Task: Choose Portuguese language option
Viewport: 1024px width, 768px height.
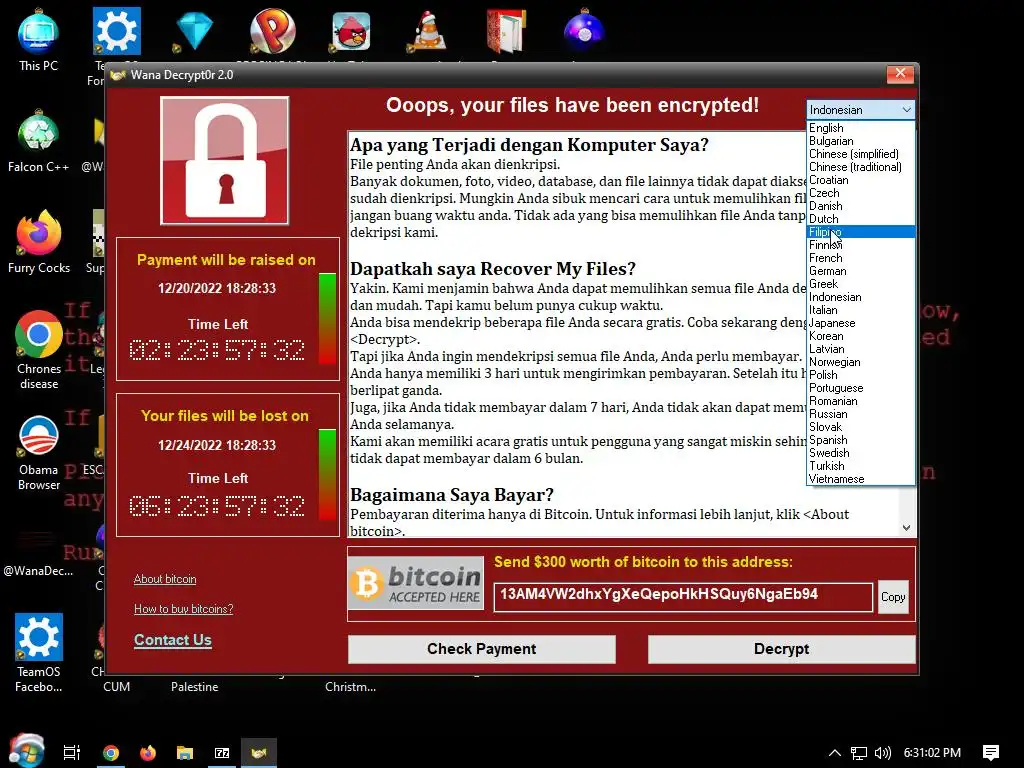Action: [x=861, y=388]
